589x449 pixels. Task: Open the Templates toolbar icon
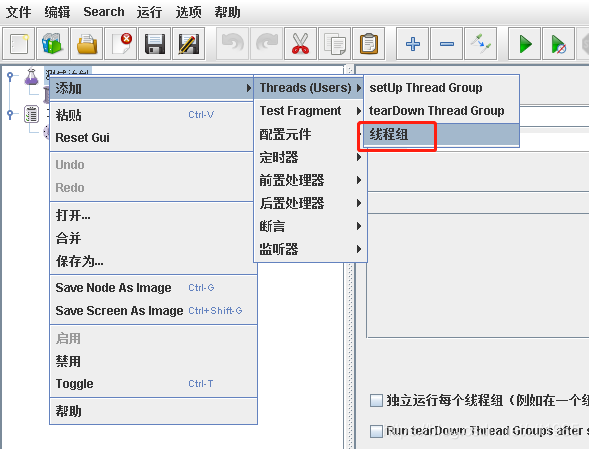(x=53, y=44)
